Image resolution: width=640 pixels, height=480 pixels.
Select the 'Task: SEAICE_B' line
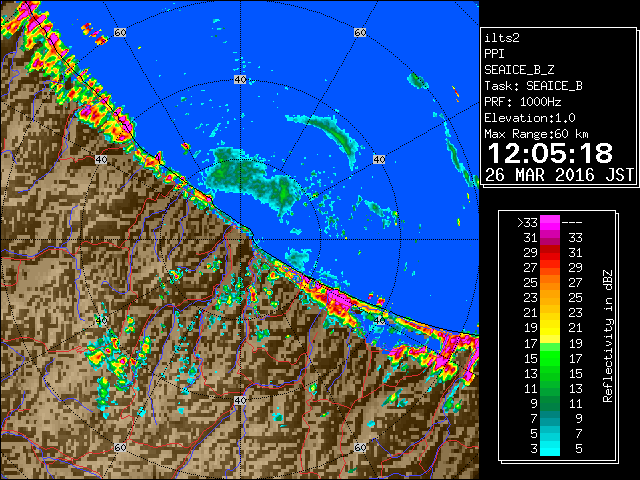tap(533, 86)
